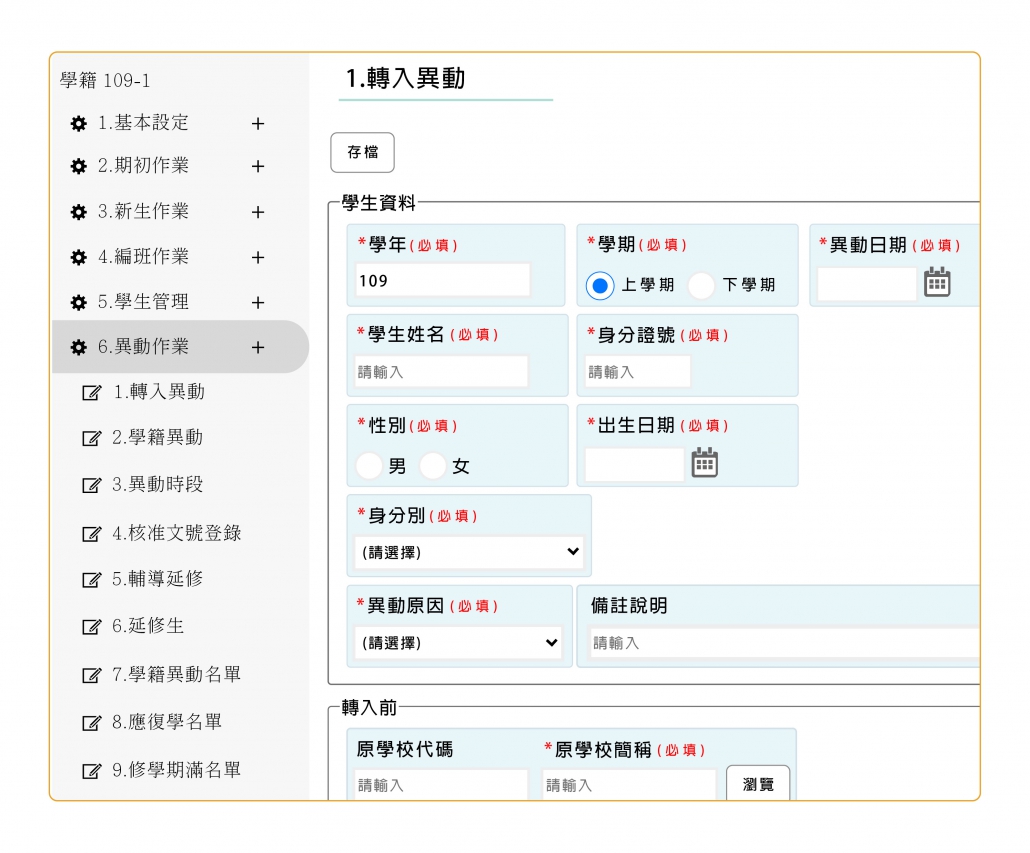This screenshot has width=1030, height=853.
Task: Open the 1.轉入異動 menu item
Action: (159, 392)
